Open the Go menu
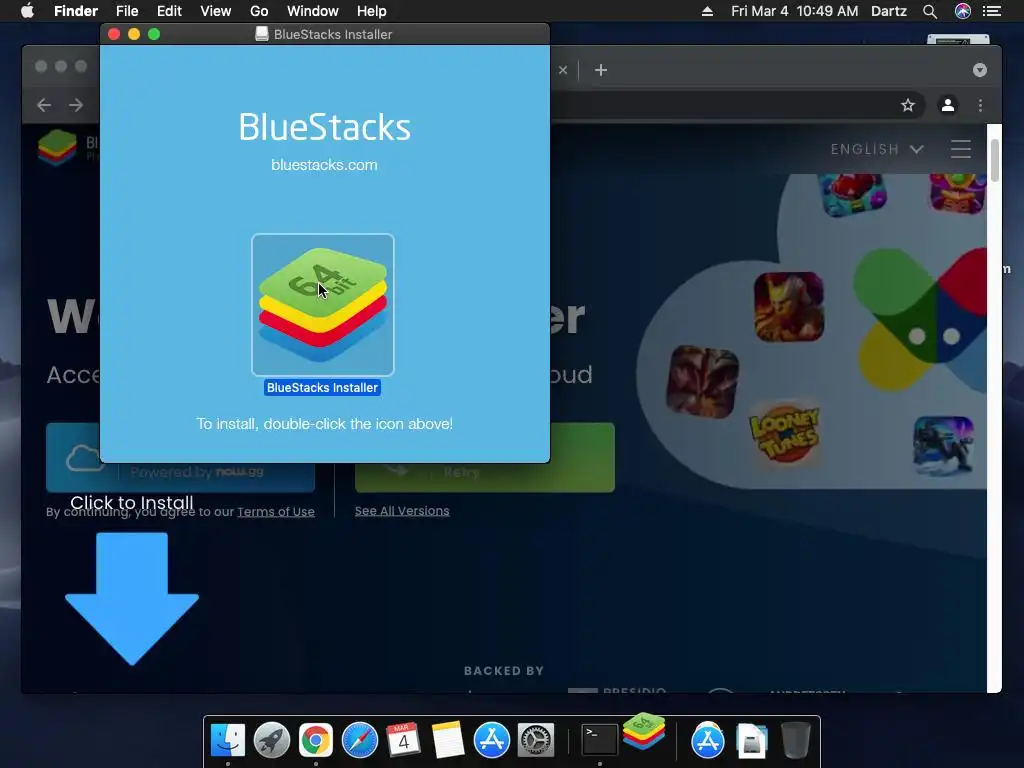The height and width of the screenshot is (768, 1024). 259,11
